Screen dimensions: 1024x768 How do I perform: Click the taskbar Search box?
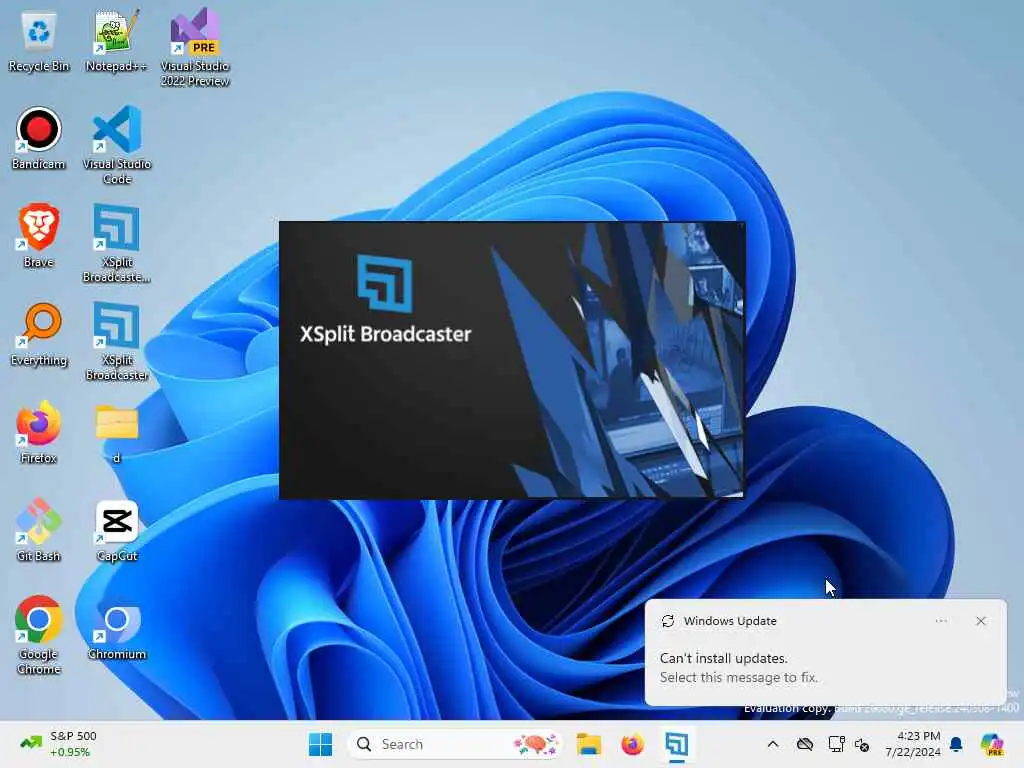455,744
